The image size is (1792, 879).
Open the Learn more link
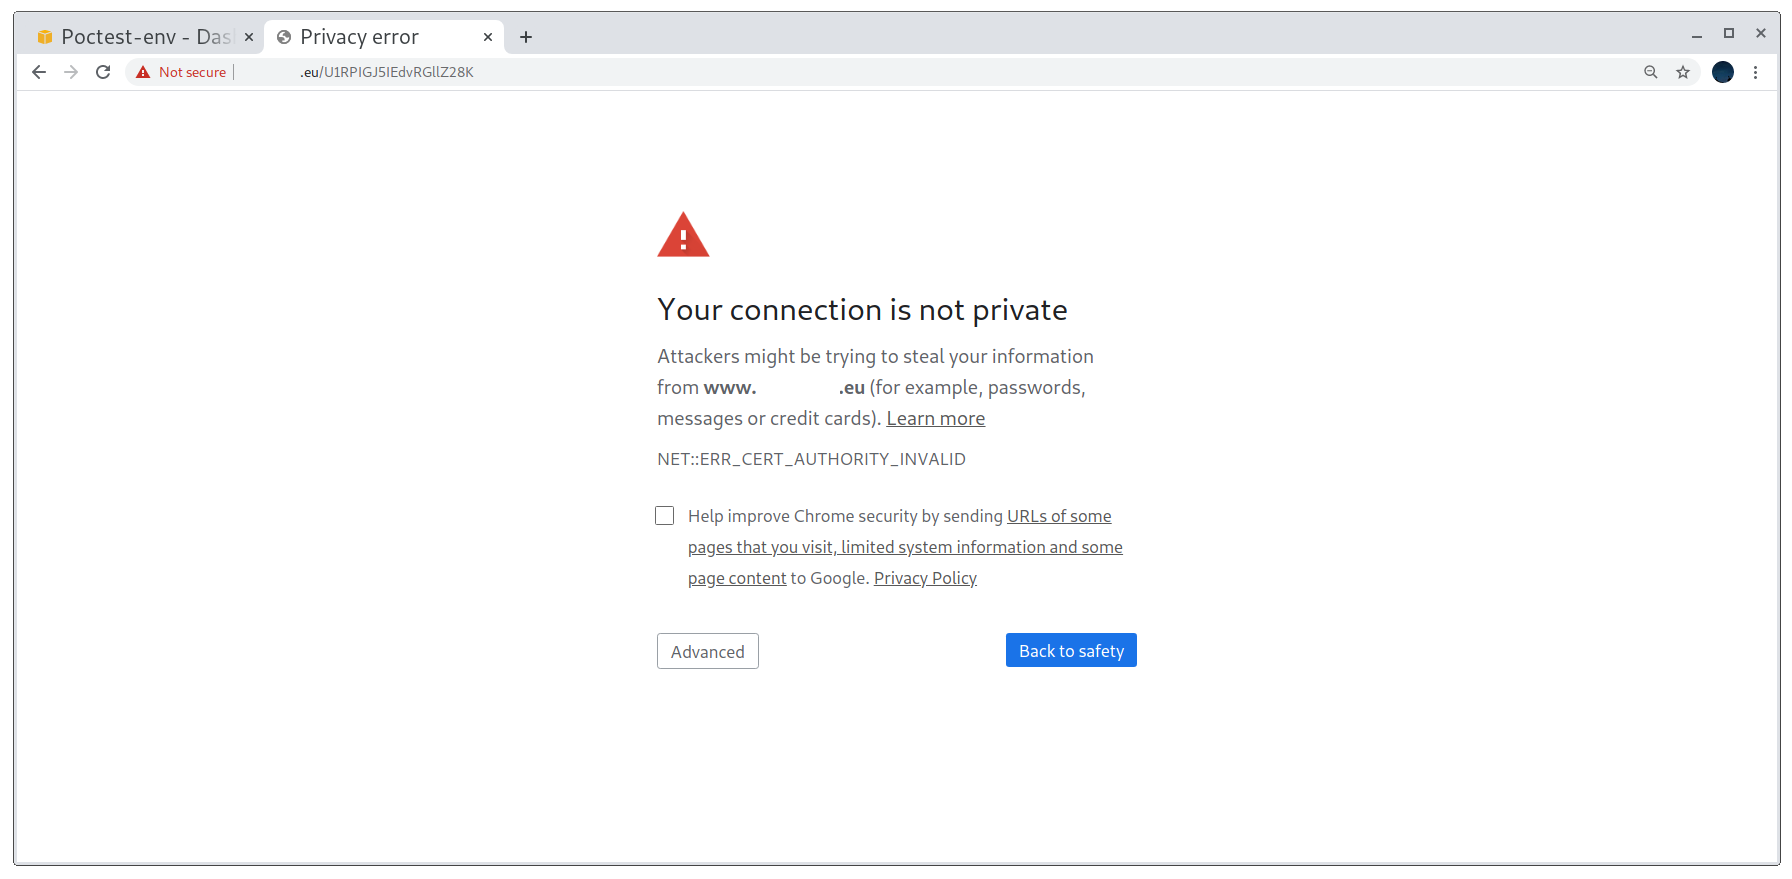click(936, 419)
